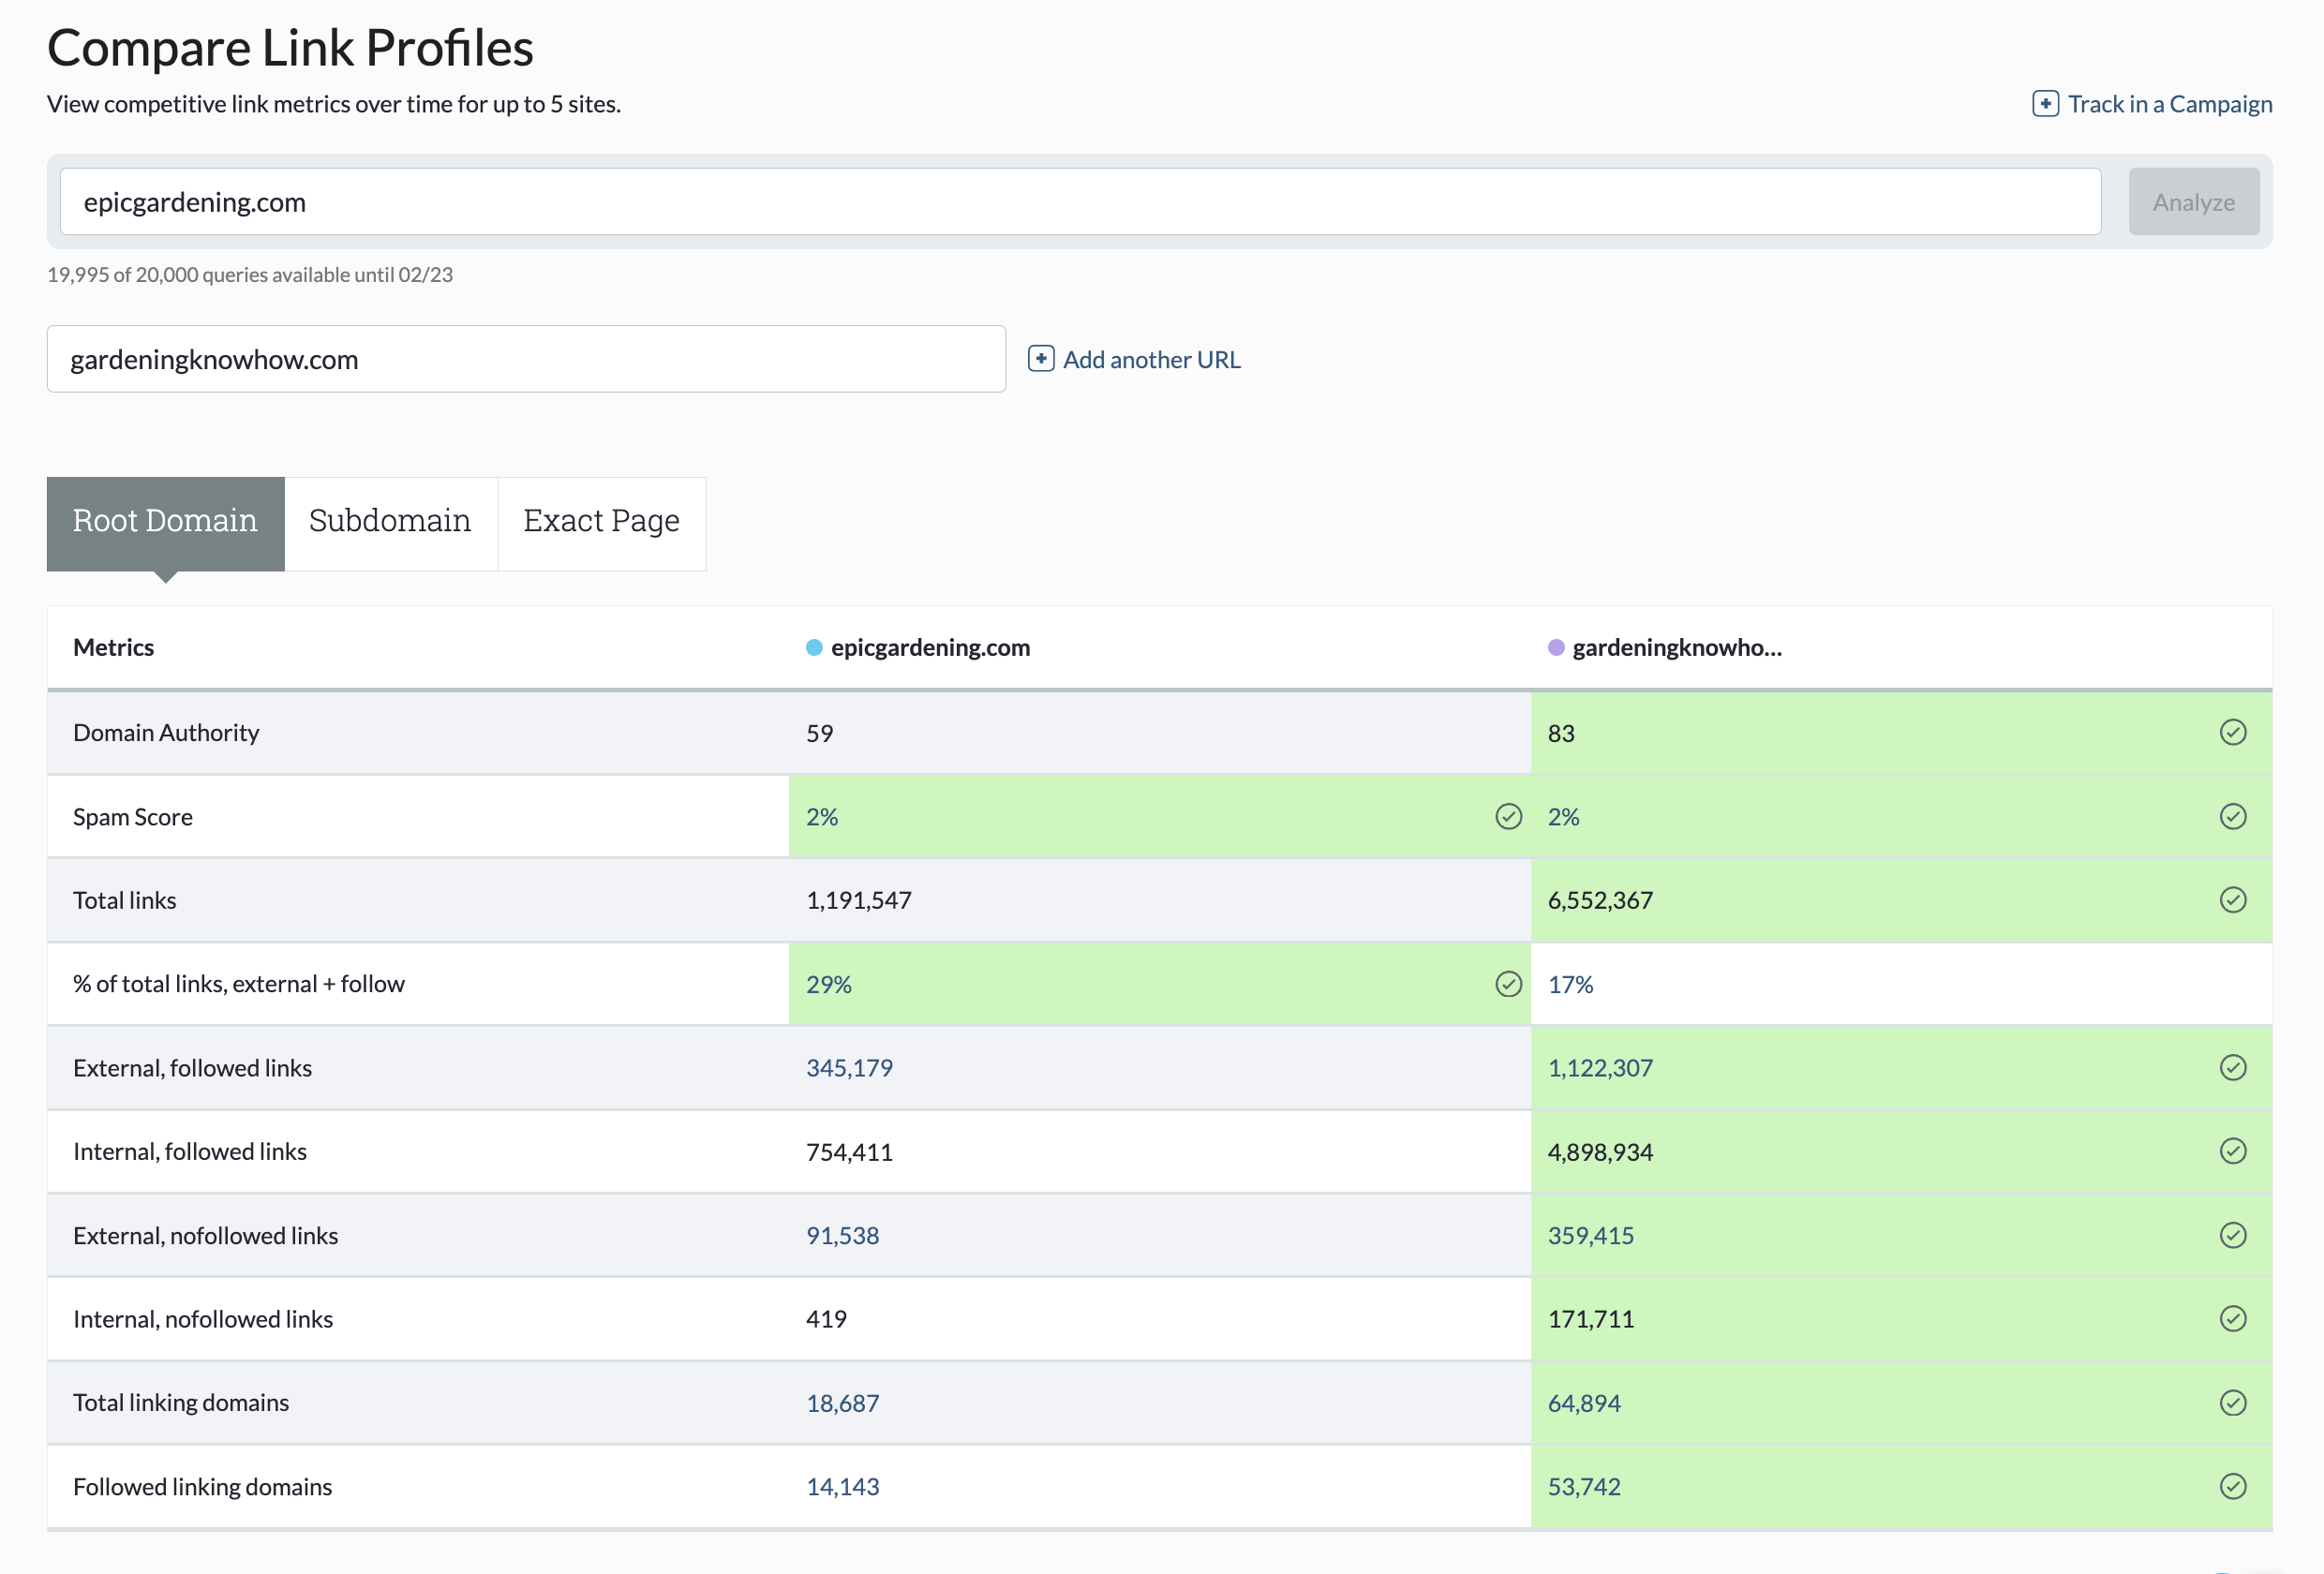Click Followed linking domains row checkmark icon
This screenshot has height=1574, width=2324.
tap(2232, 1486)
